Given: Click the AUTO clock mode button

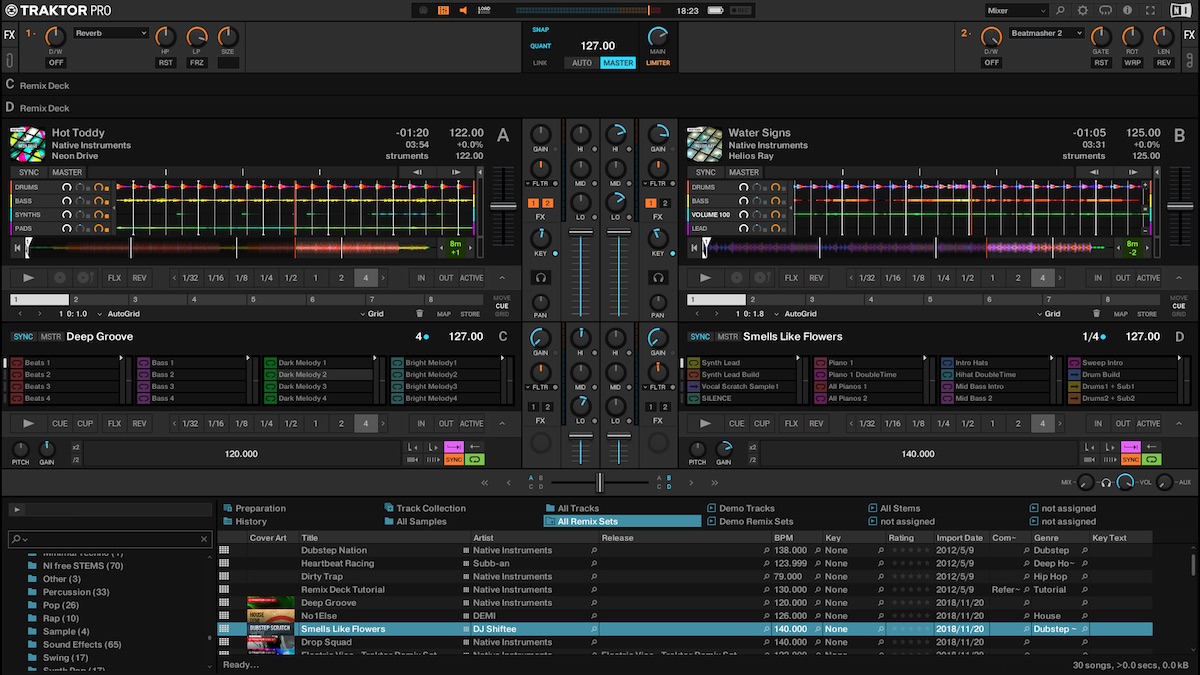Looking at the screenshot, I should click(581, 63).
